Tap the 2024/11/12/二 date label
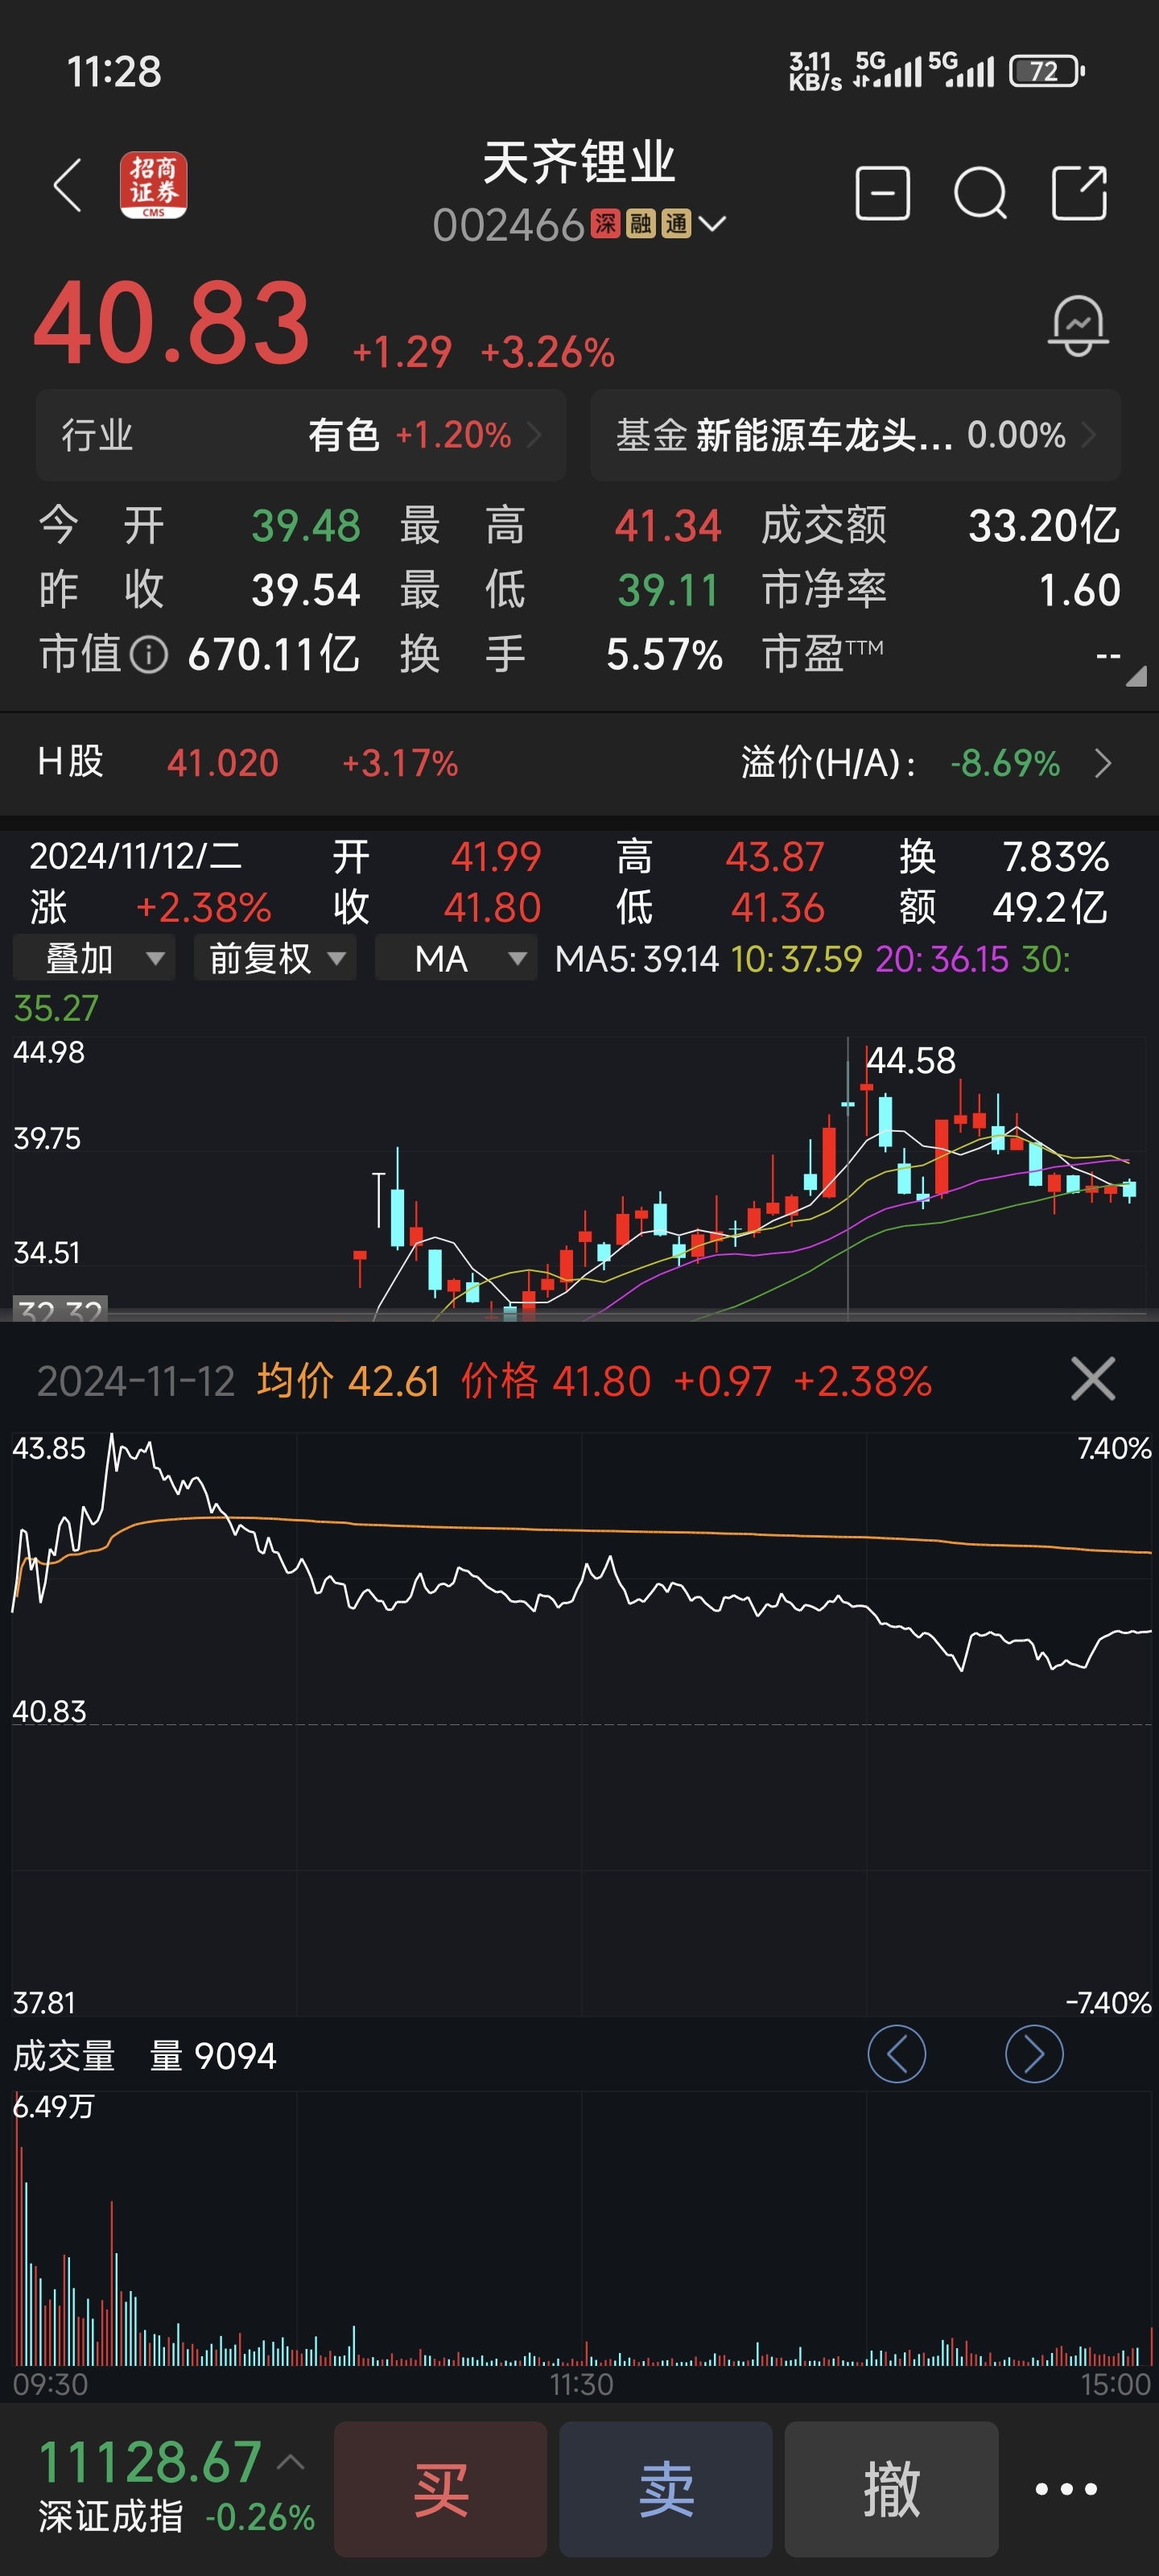 (135, 857)
